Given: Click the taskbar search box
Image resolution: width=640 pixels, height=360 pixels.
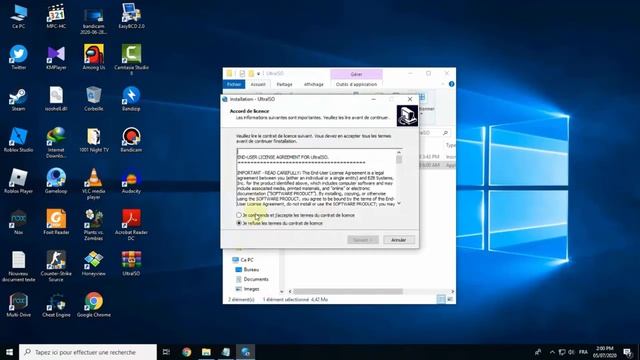Looking at the screenshot, I should [x=88, y=352].
